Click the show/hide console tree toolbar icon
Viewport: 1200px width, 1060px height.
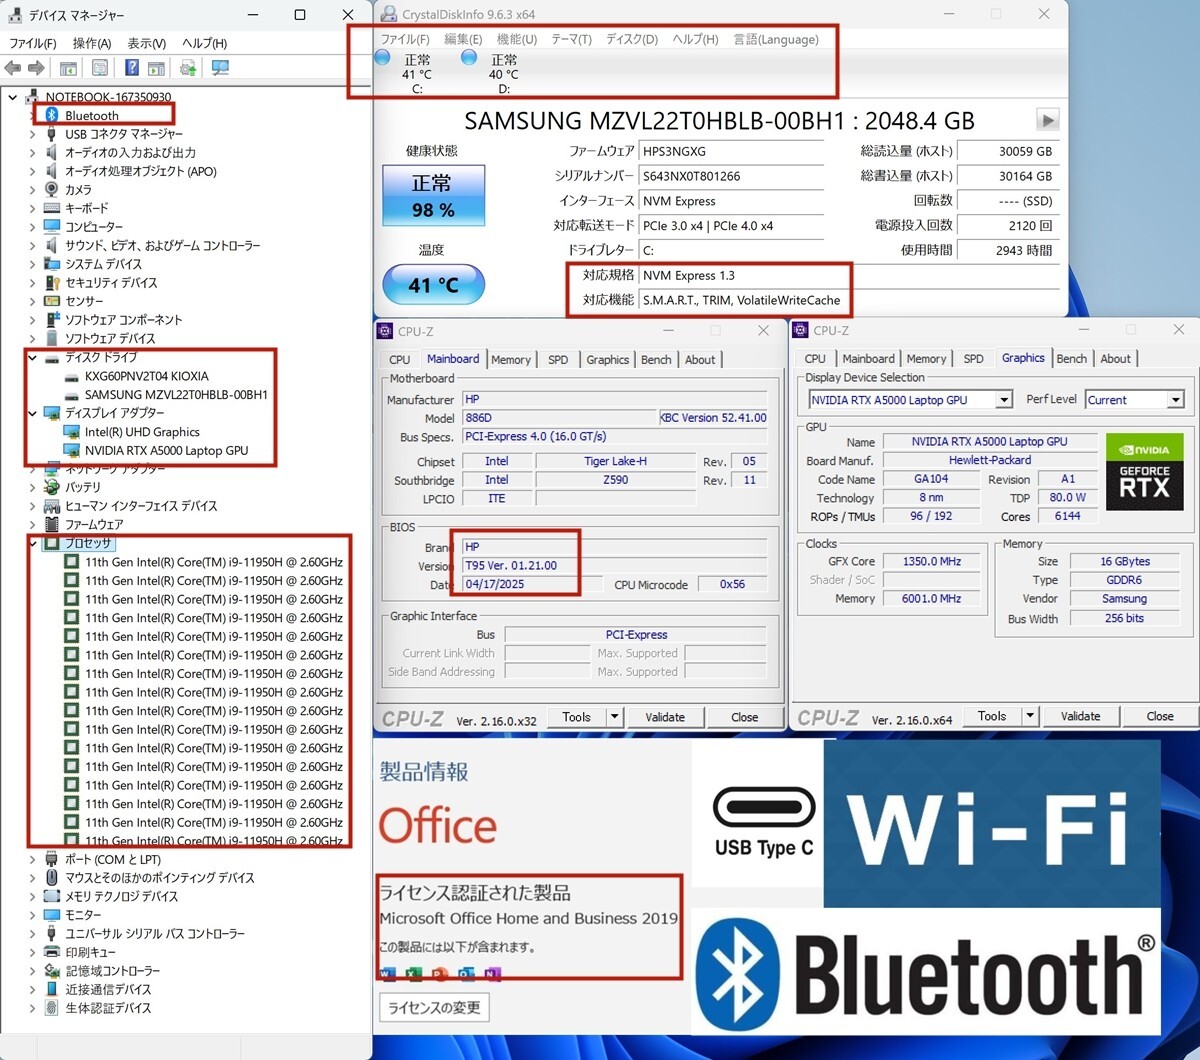coord(68,68)
